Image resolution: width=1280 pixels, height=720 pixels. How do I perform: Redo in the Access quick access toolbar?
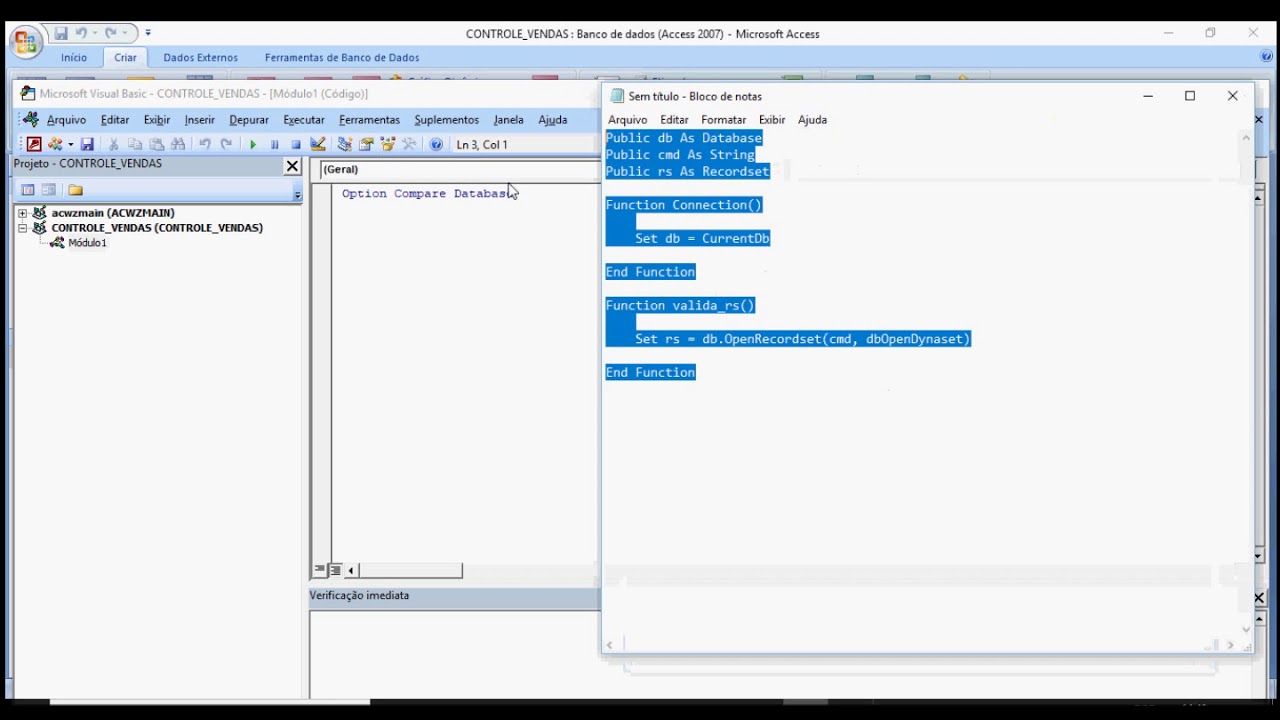click(111, 33)
